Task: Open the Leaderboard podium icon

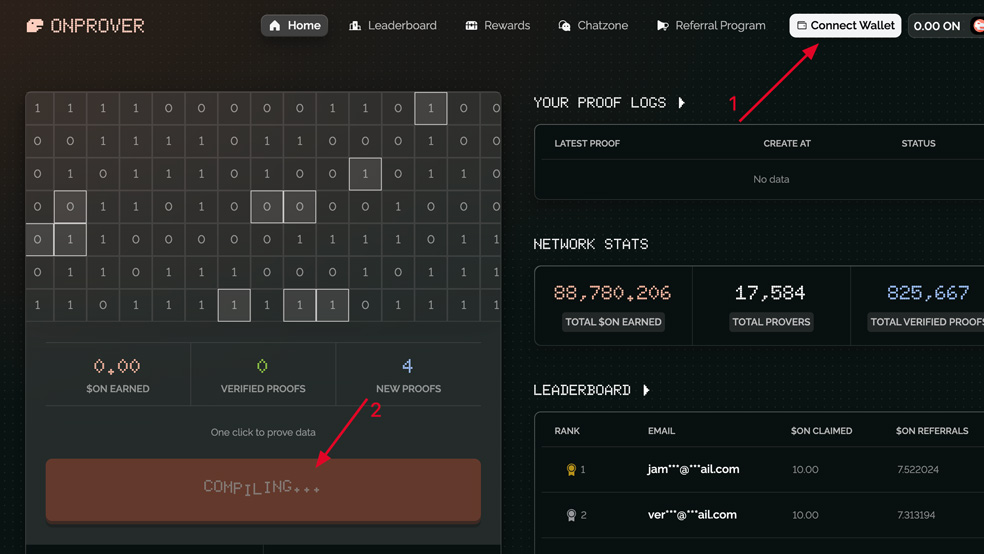Action: [355, 26]
